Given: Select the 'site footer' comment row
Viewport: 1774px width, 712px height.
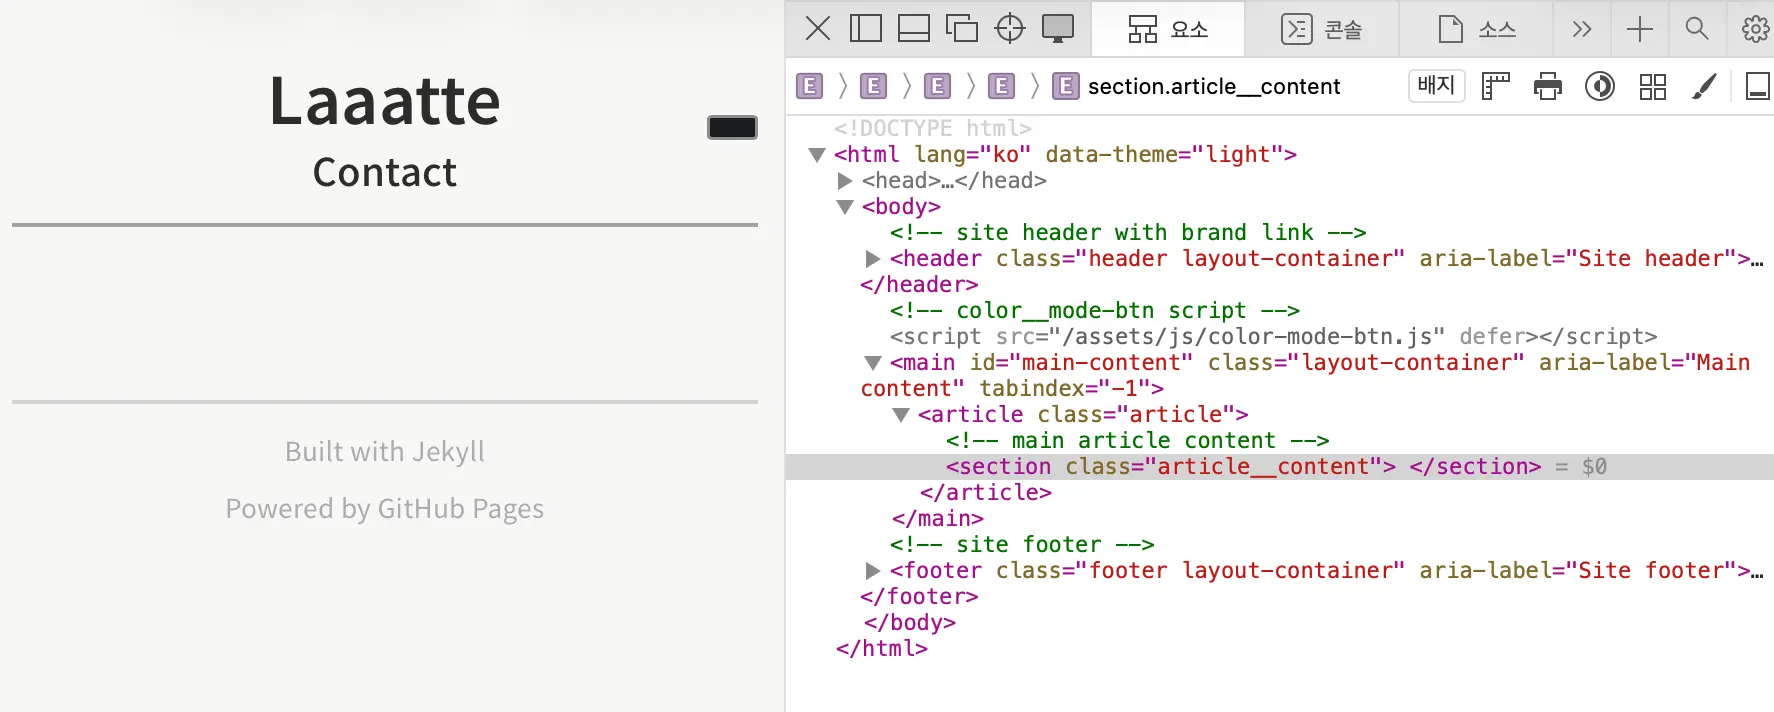Looking at the screenshot, I should (x=1022, y=545).
